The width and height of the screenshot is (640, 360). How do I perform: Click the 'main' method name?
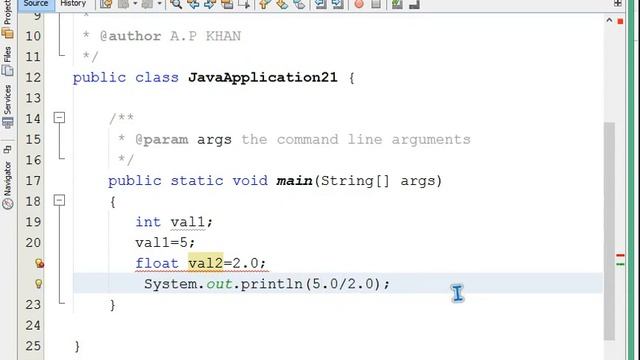tap(294, 180)
